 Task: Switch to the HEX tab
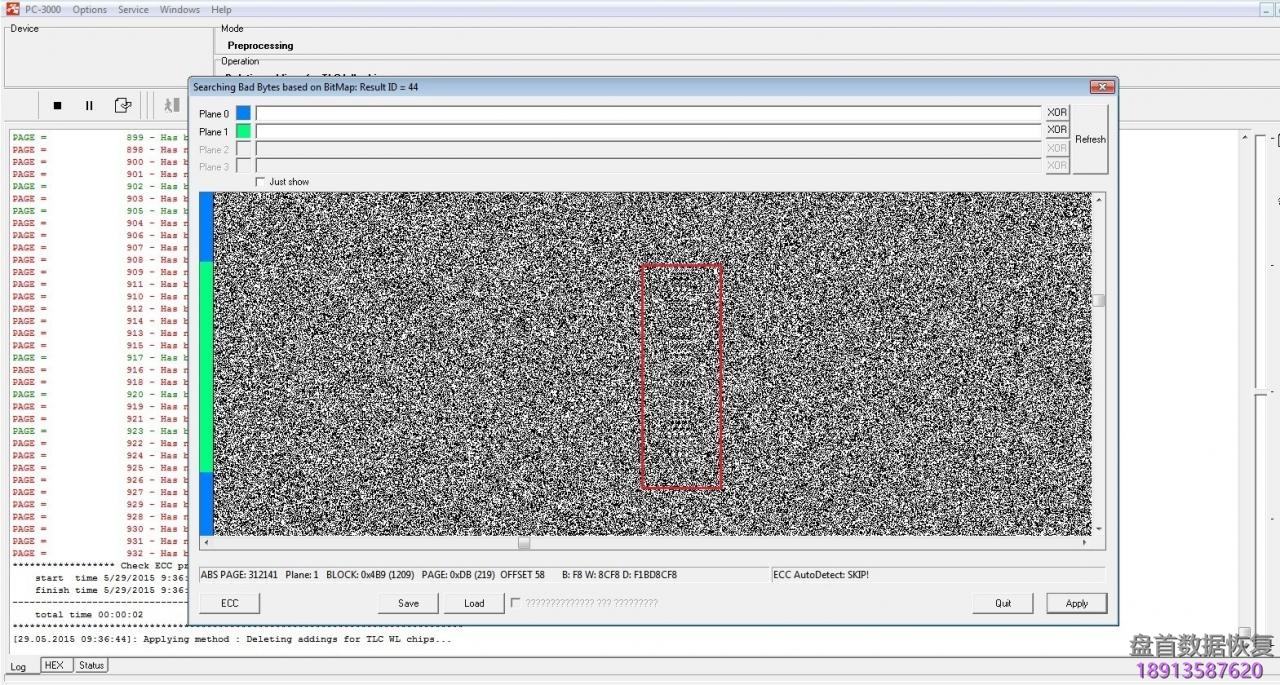click(54, 666)
